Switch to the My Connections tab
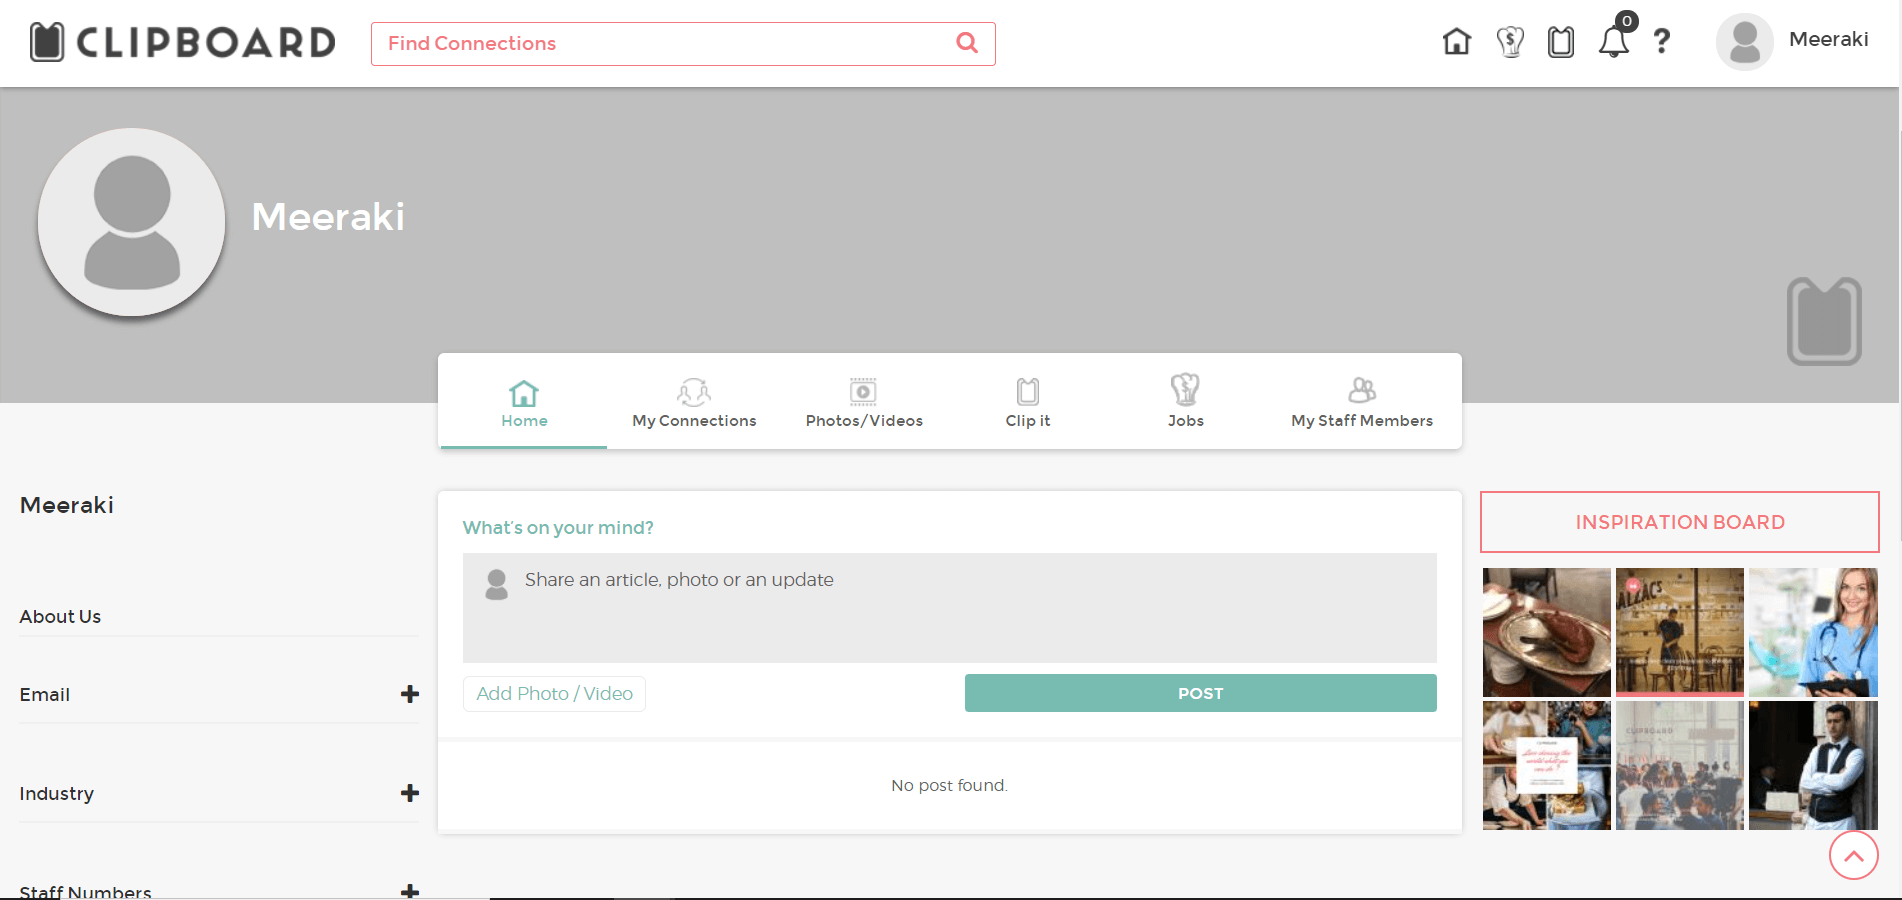1902x900 pixels. pos(694,403)
